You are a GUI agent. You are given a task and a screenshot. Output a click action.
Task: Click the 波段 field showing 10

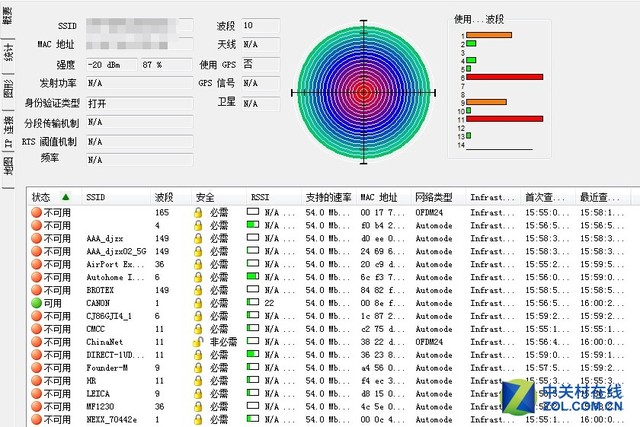click(261, 26)
